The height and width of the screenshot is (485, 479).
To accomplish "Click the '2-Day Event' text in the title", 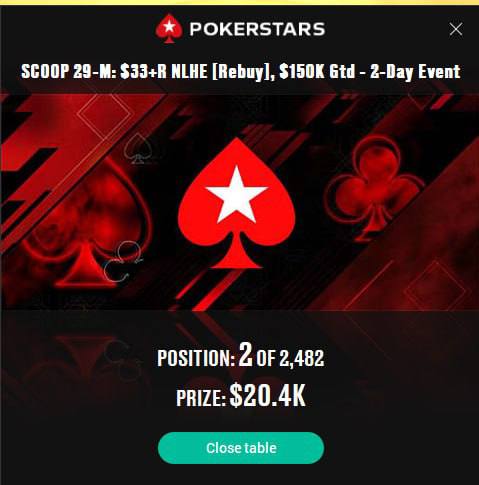I will tap(415, 72).
